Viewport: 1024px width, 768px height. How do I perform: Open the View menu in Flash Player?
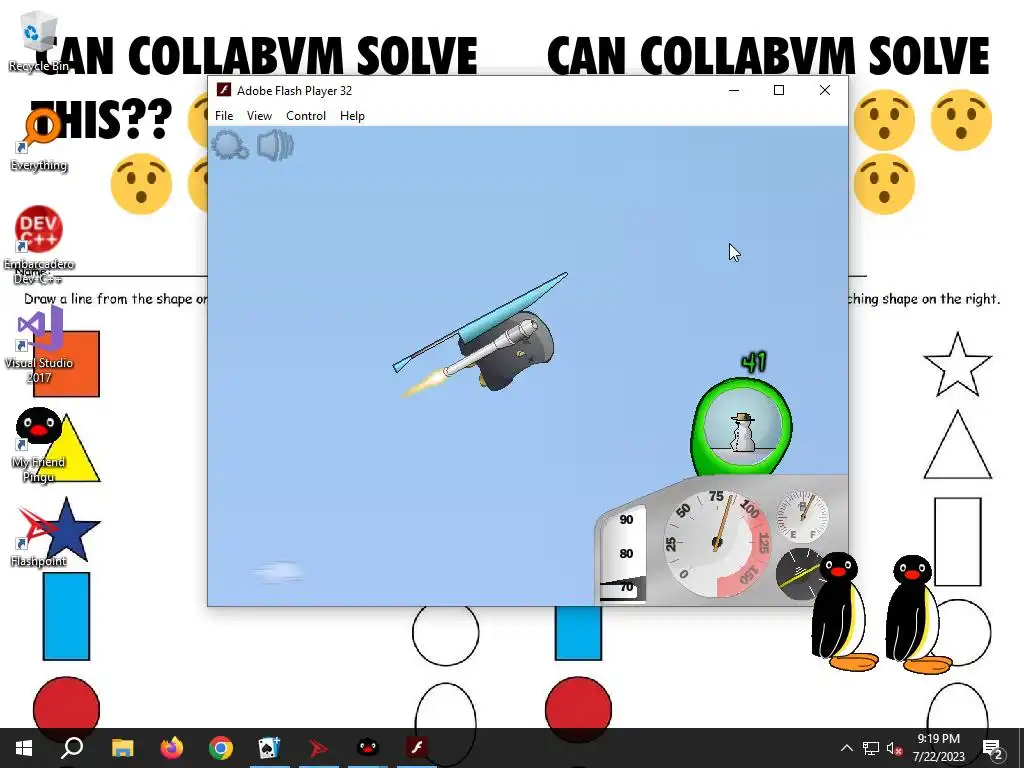(259, 116)
